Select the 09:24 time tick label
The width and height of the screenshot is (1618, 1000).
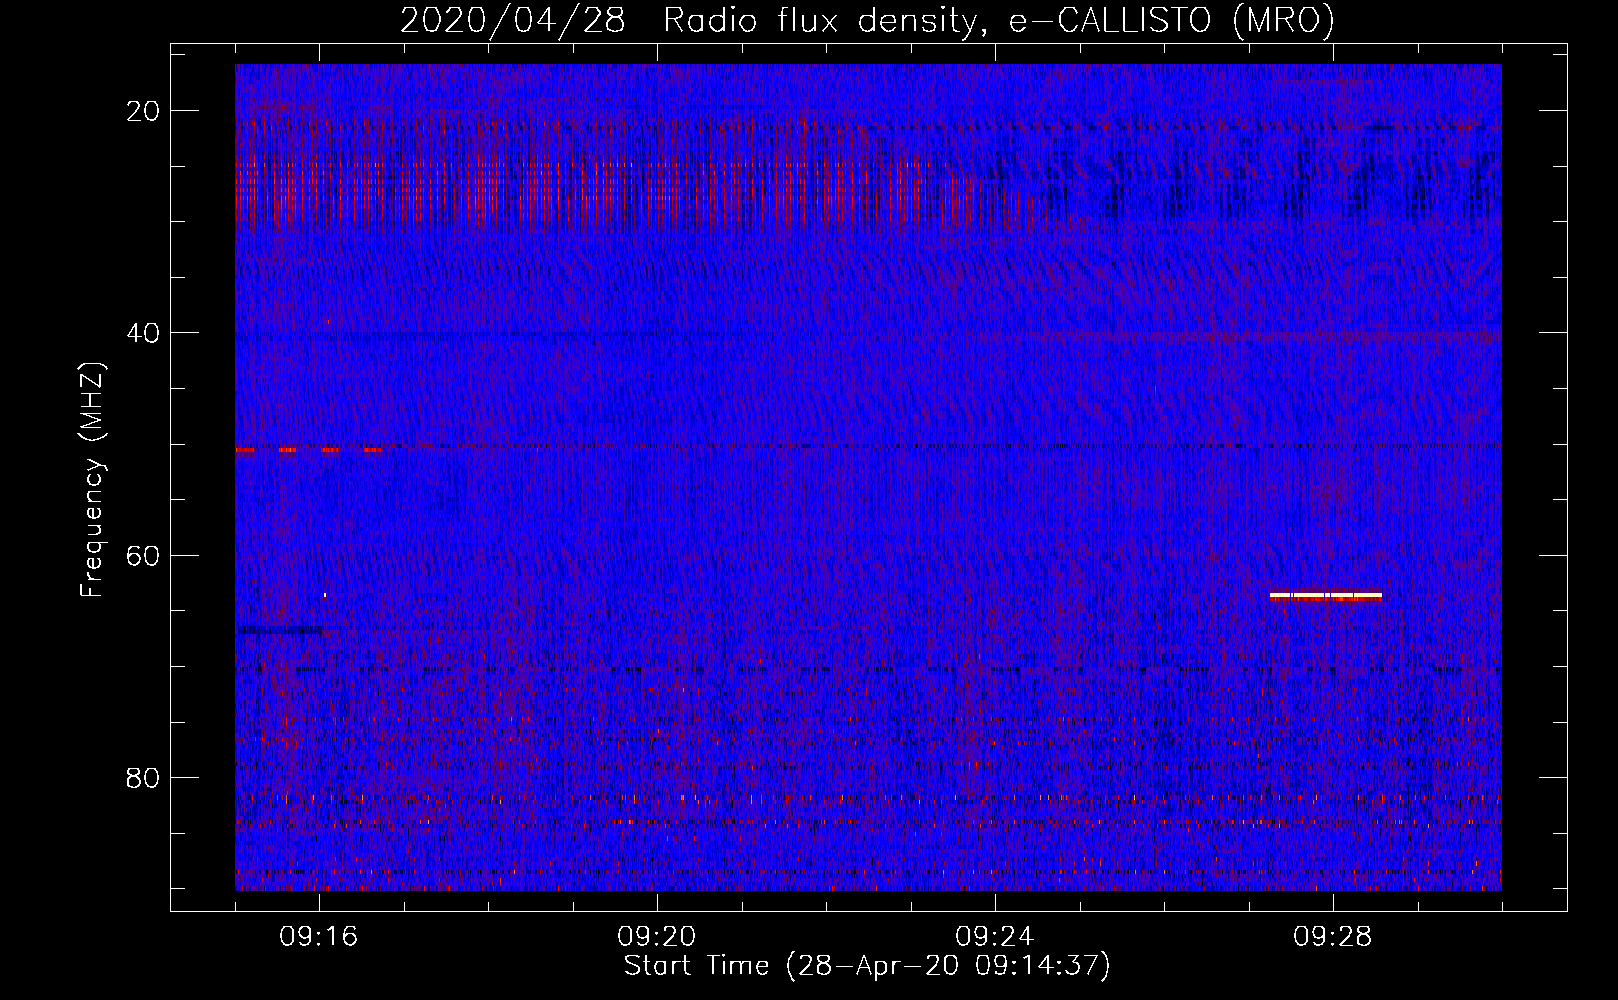pyautogui.click(x=995, y=937)
